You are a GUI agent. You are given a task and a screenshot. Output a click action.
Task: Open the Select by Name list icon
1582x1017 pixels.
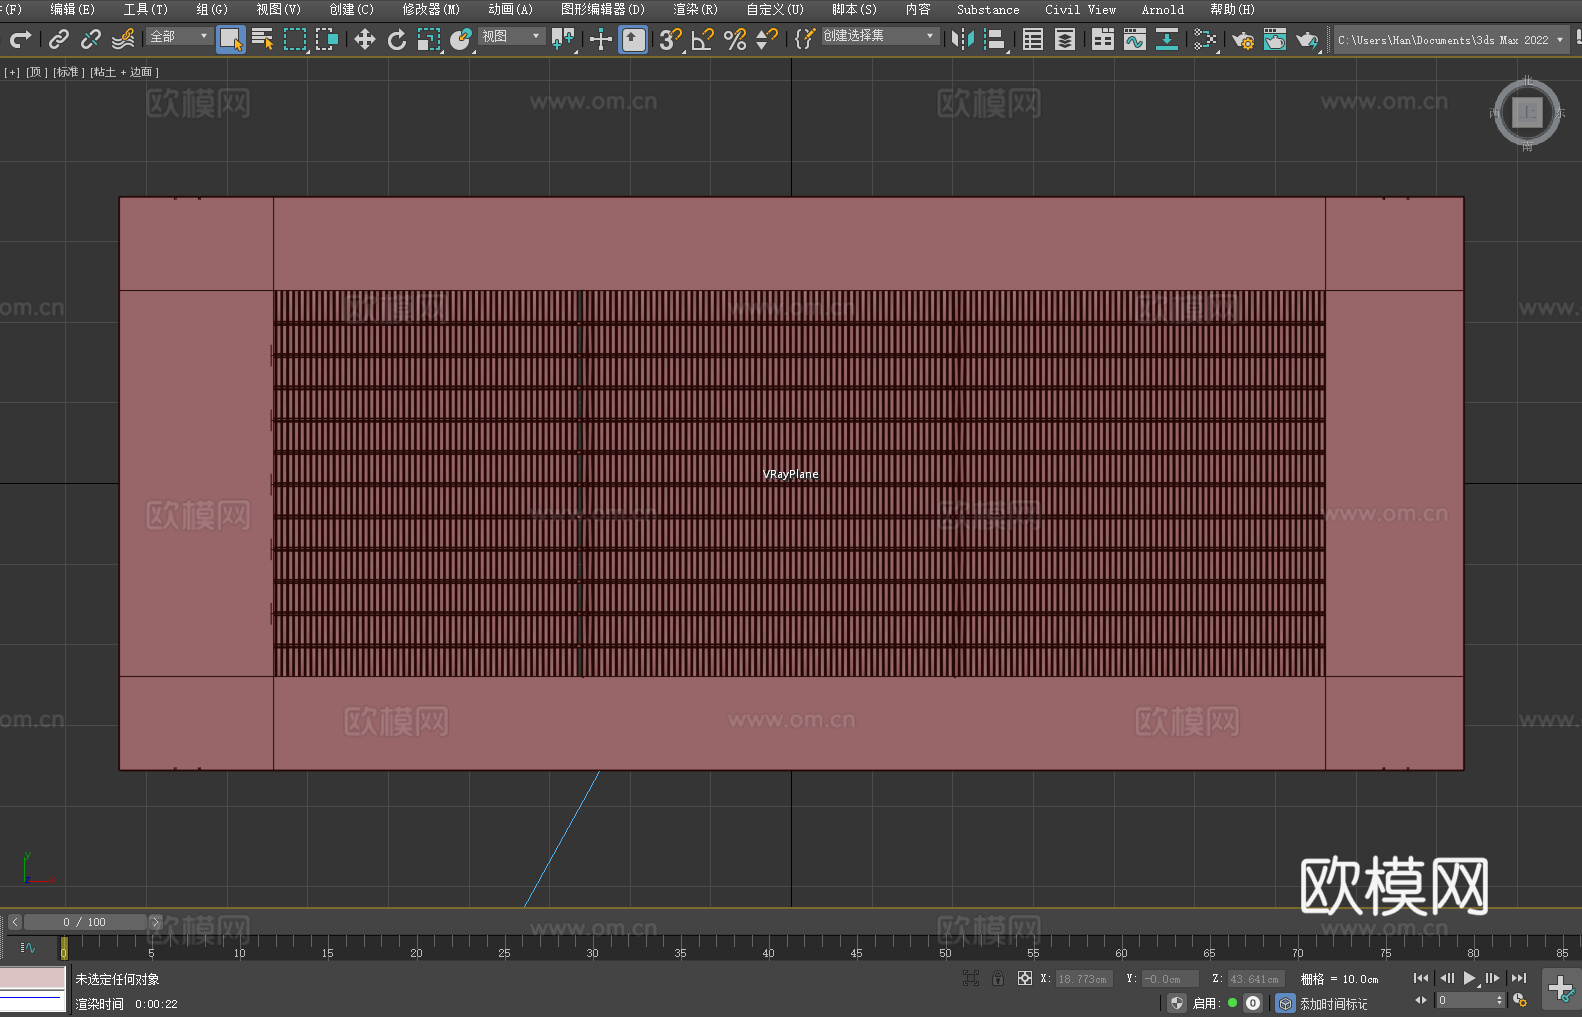pos(263,39)
